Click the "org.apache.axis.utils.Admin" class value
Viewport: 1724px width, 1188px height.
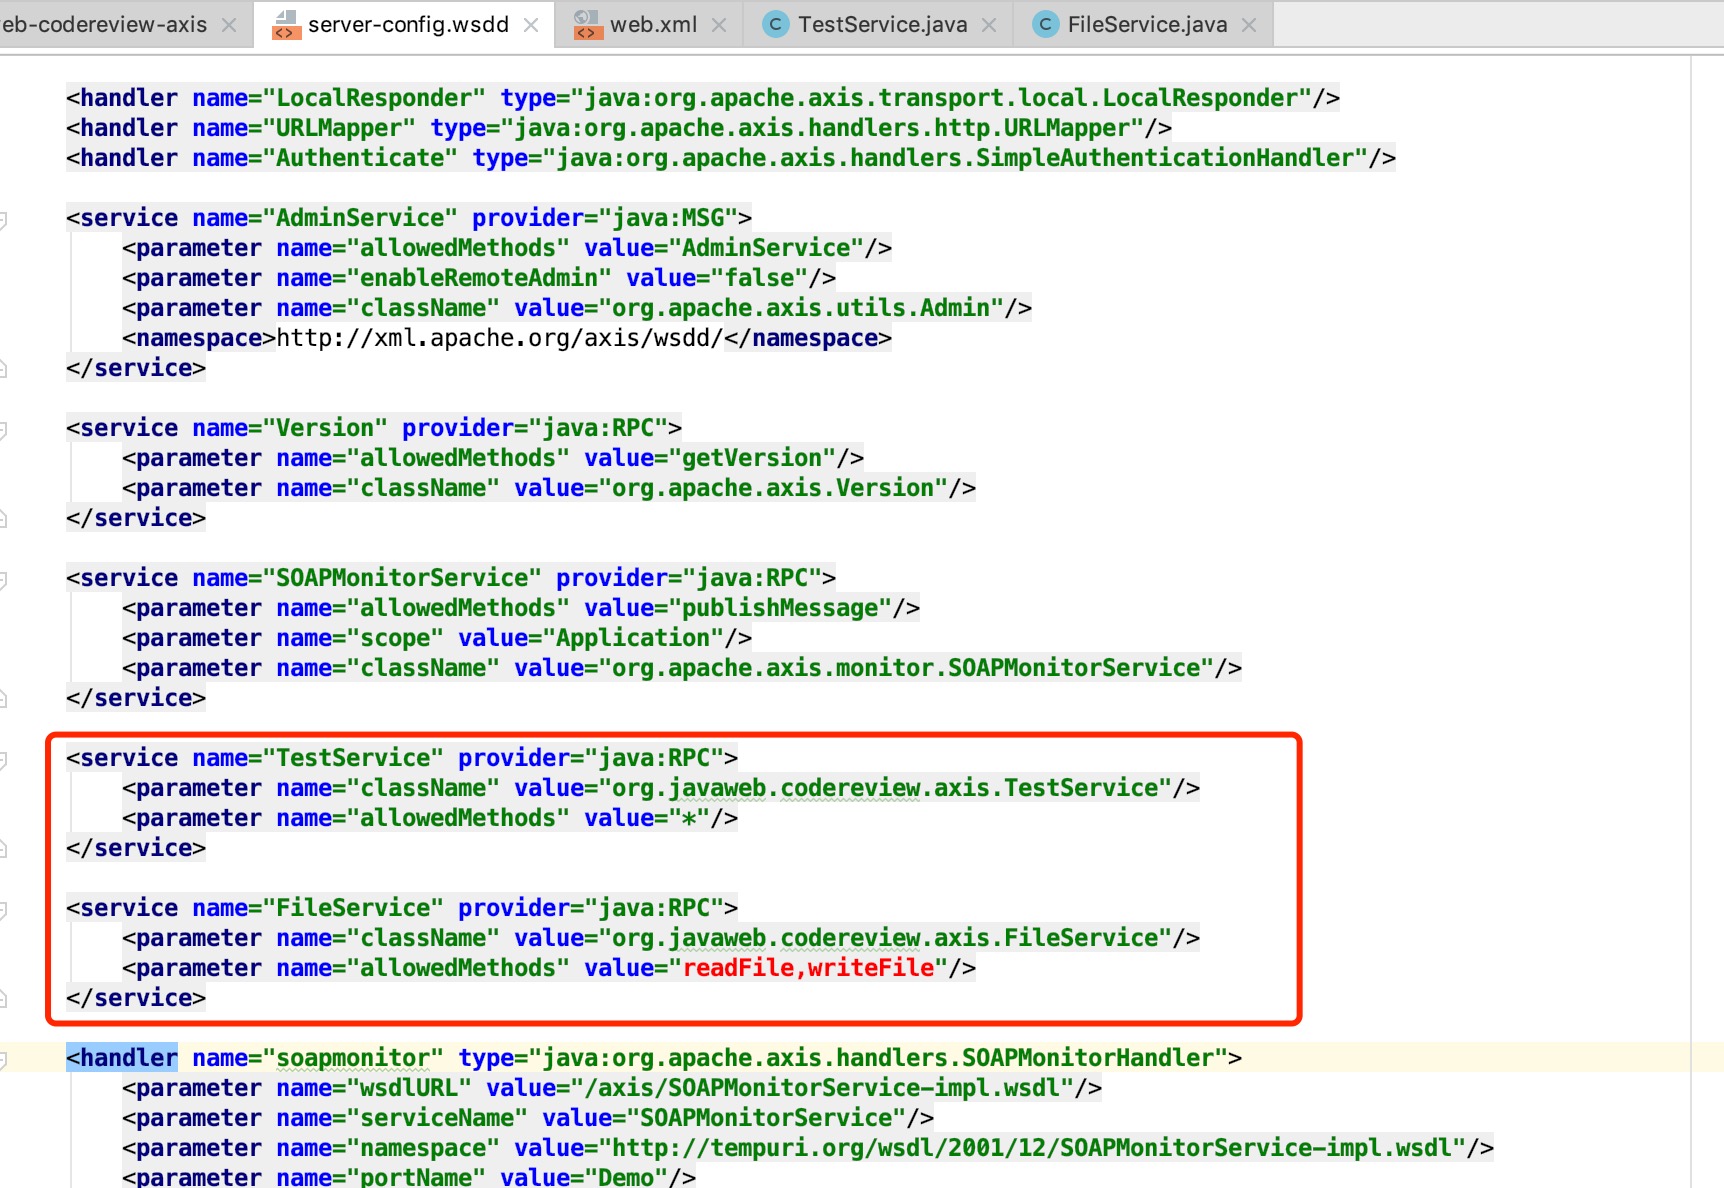(801, 308)
